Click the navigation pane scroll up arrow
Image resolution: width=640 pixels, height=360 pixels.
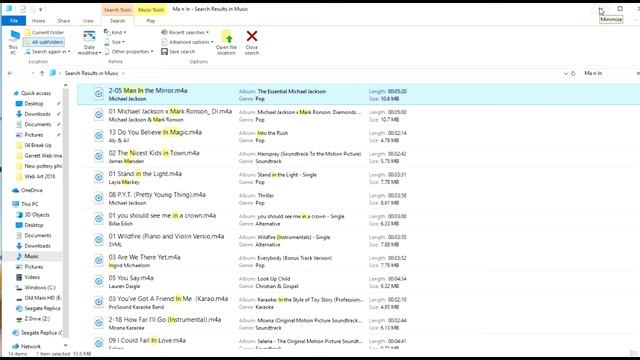[65, 85]
